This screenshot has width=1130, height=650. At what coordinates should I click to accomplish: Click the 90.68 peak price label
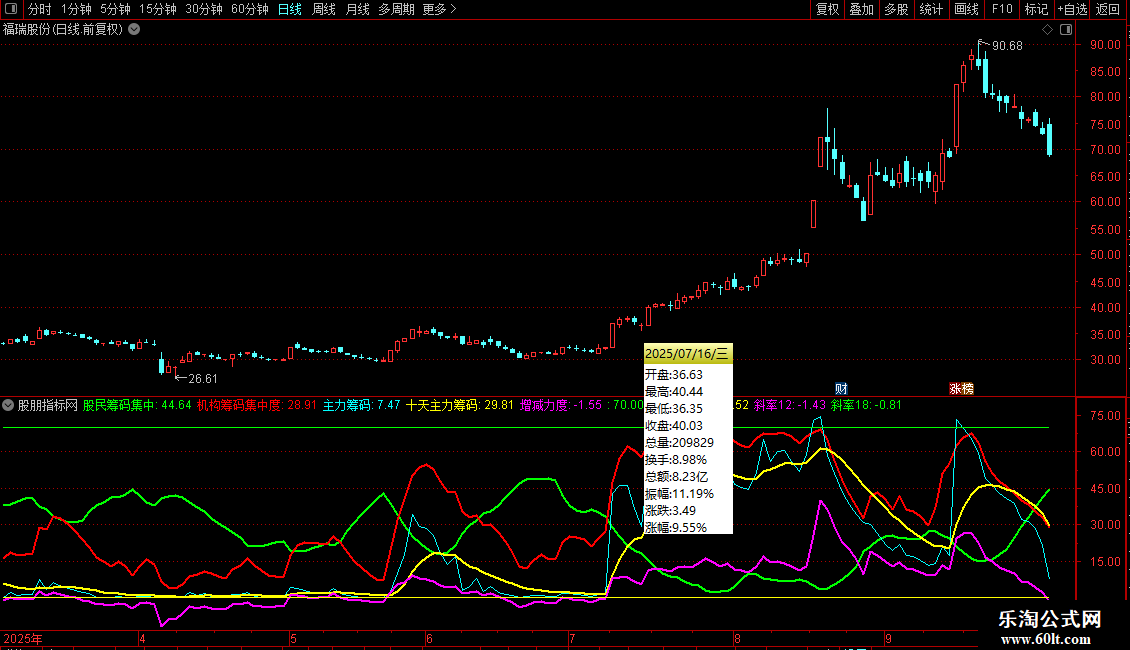[1007, 45]
